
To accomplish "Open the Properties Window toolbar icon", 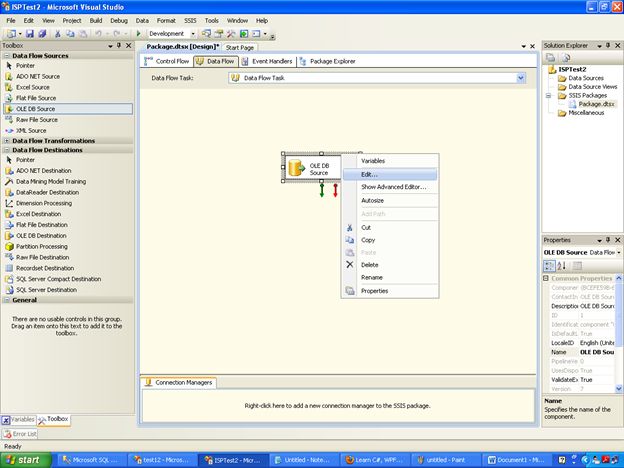I will (x=218, y=34).
